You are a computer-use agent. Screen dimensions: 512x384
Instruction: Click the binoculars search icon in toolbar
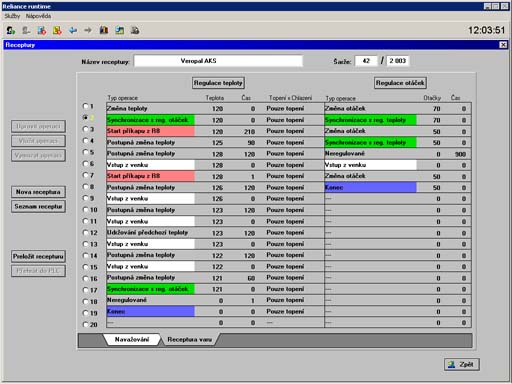pos(104,31)
